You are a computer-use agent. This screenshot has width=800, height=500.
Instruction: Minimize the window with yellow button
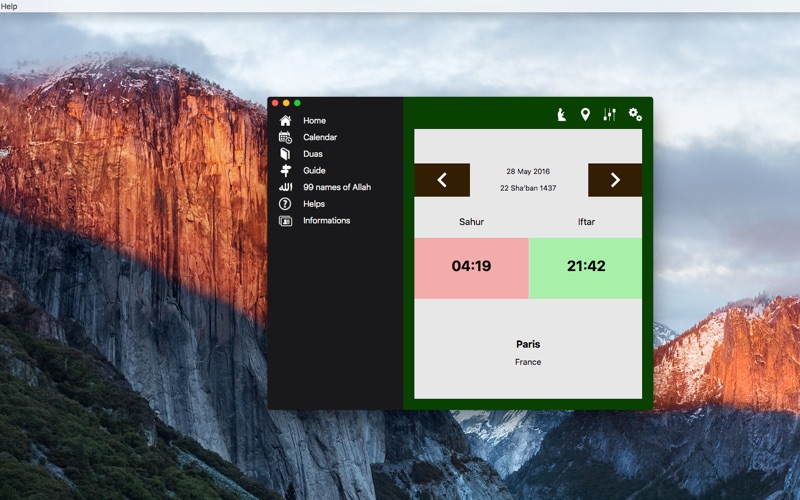pyautogui.click(x=286, y=103)
